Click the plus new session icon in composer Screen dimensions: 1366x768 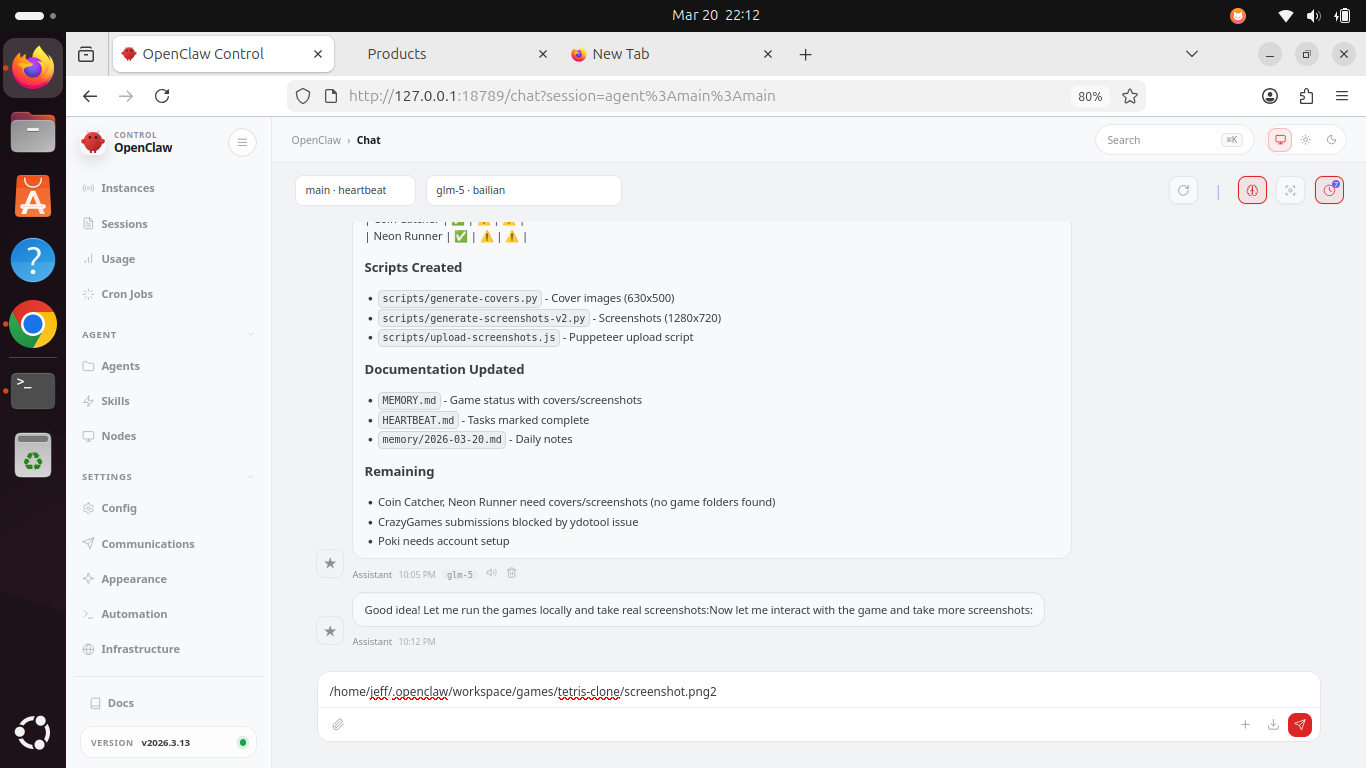tap(1245, 724)
